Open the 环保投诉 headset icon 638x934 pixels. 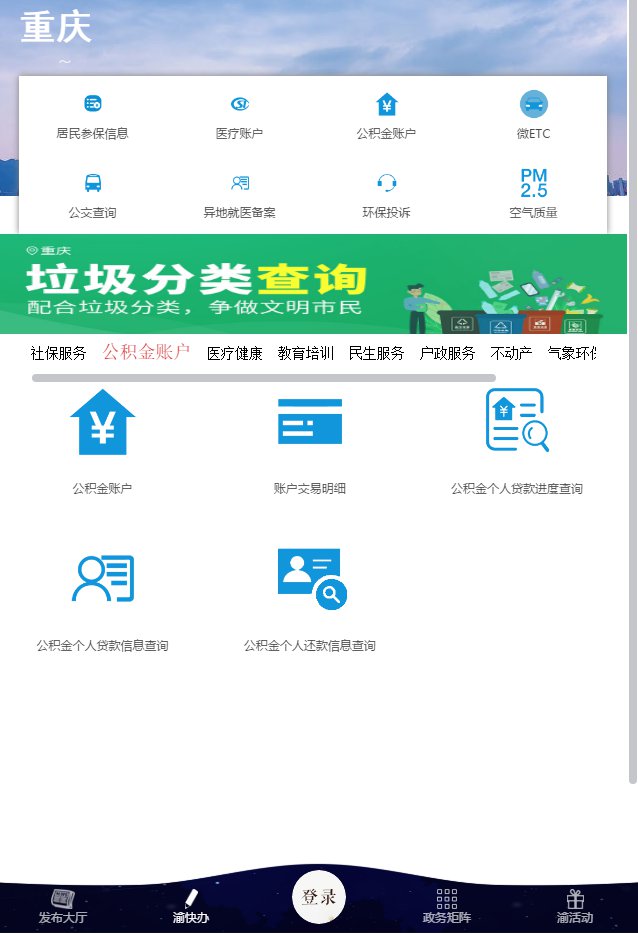(x=387, y=183)
